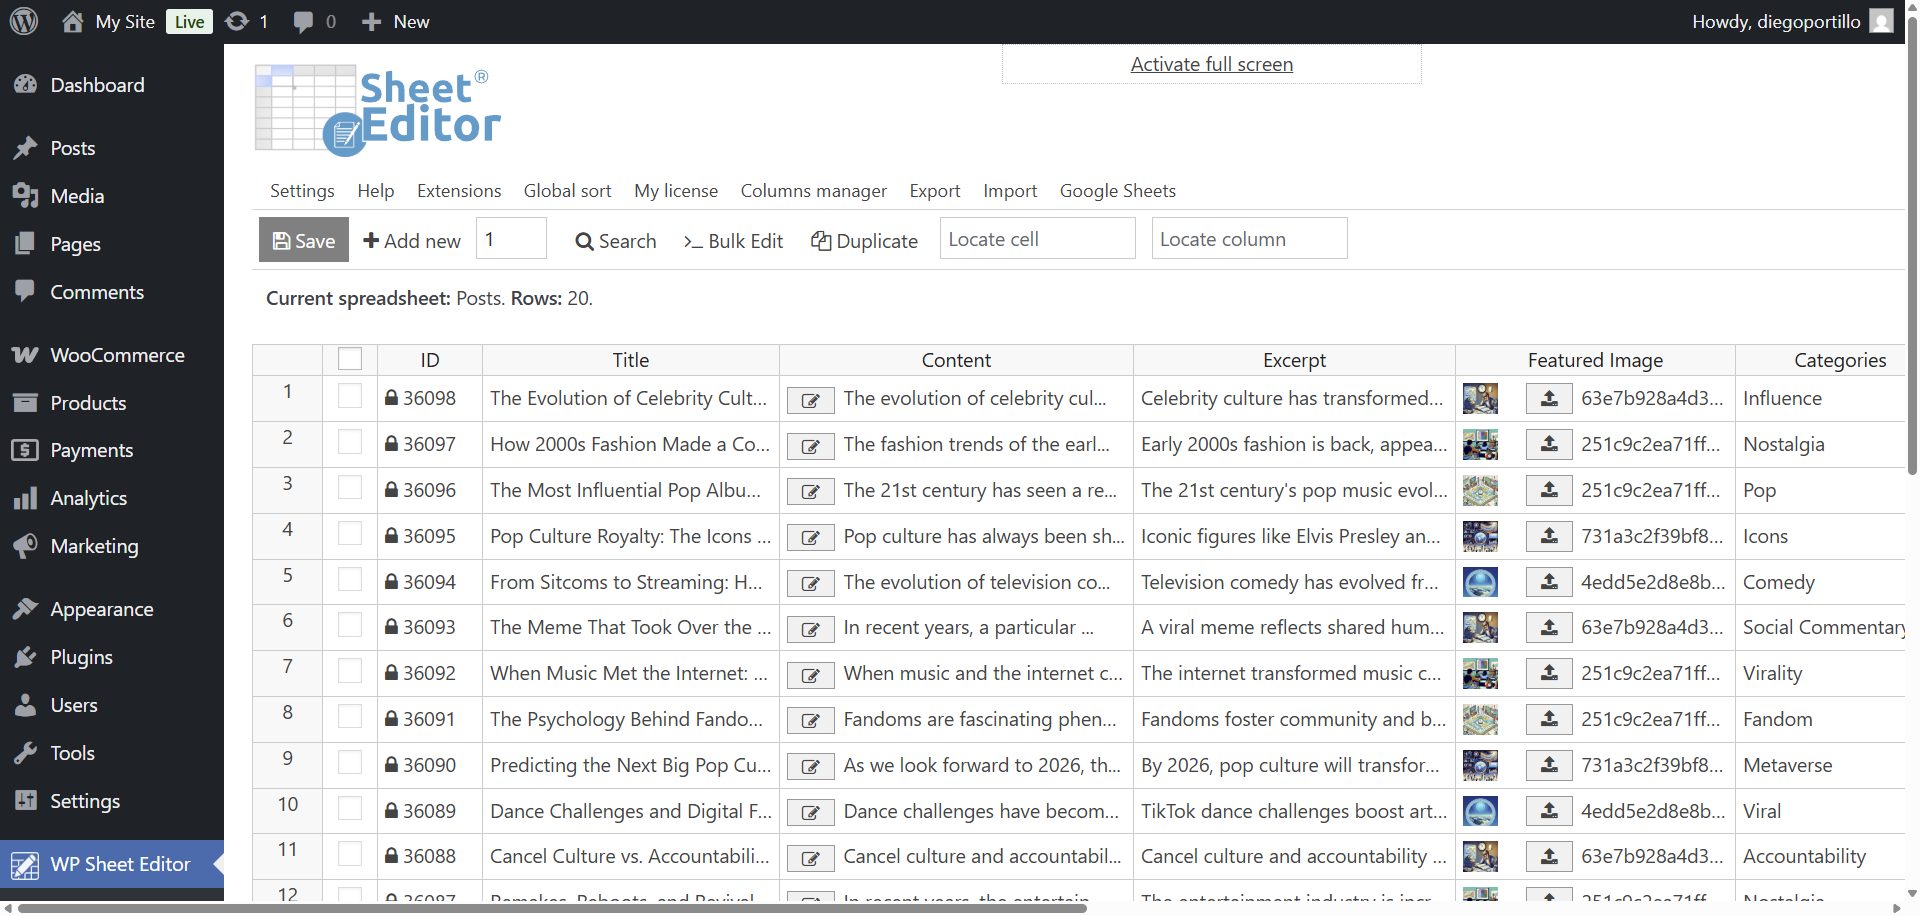Click the horizontal scrollbar at the bottom

click(x=552, y=908)
